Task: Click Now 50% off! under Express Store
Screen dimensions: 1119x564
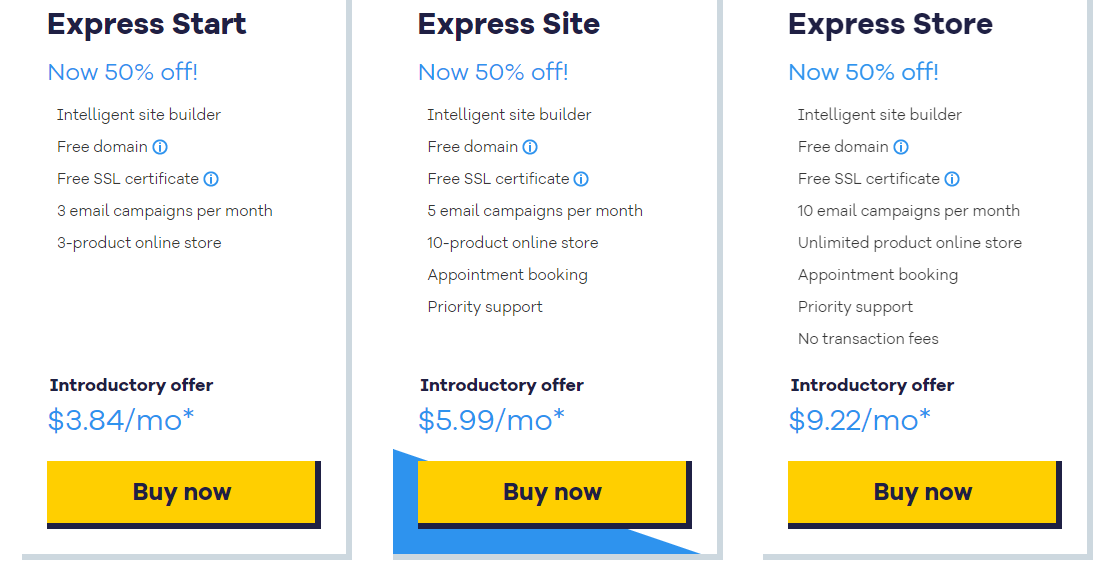Action: click(x=864, y=72)
